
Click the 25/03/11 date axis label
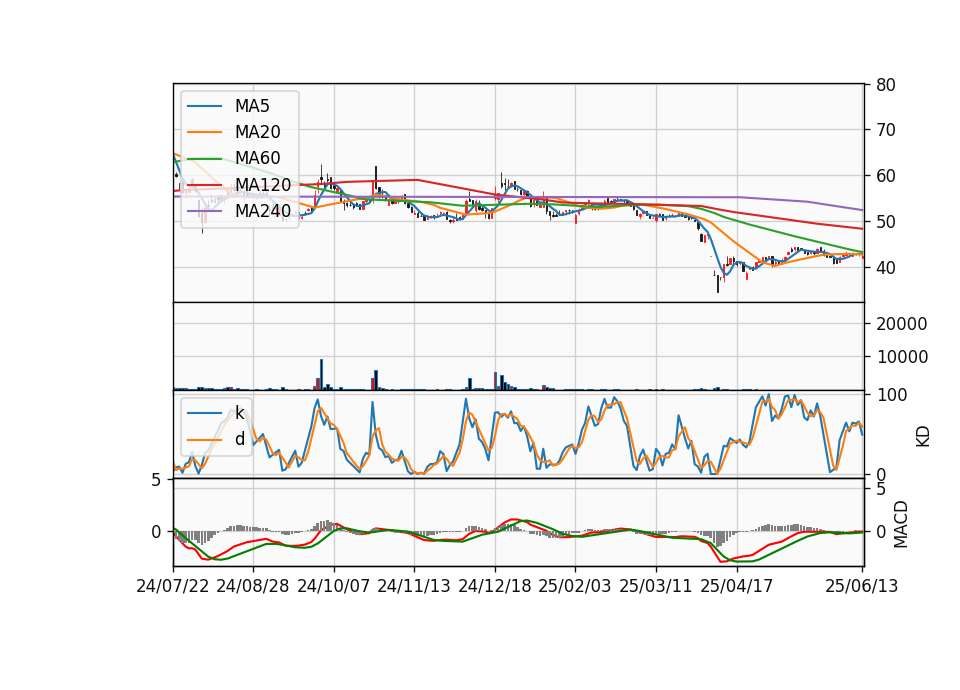click(656, 586)
